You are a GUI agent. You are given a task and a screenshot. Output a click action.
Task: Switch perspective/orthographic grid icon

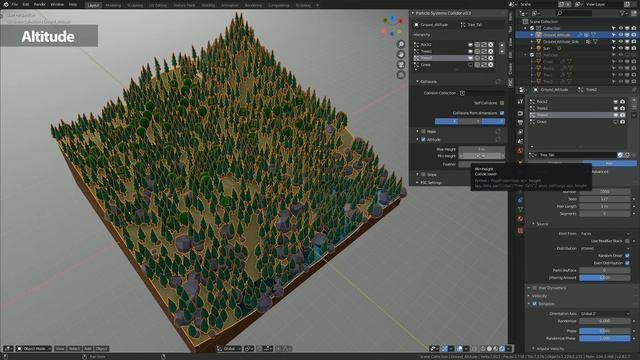[401, 75]
